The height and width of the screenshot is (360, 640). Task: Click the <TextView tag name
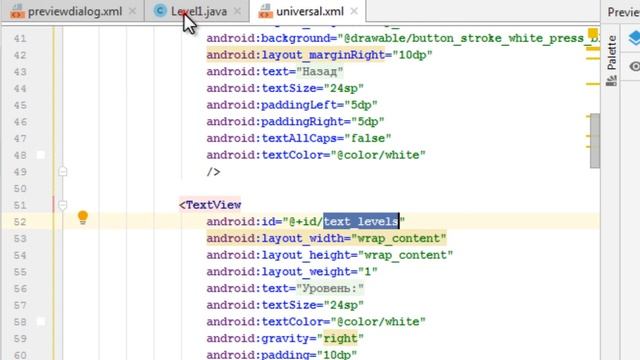click(210, 205)
